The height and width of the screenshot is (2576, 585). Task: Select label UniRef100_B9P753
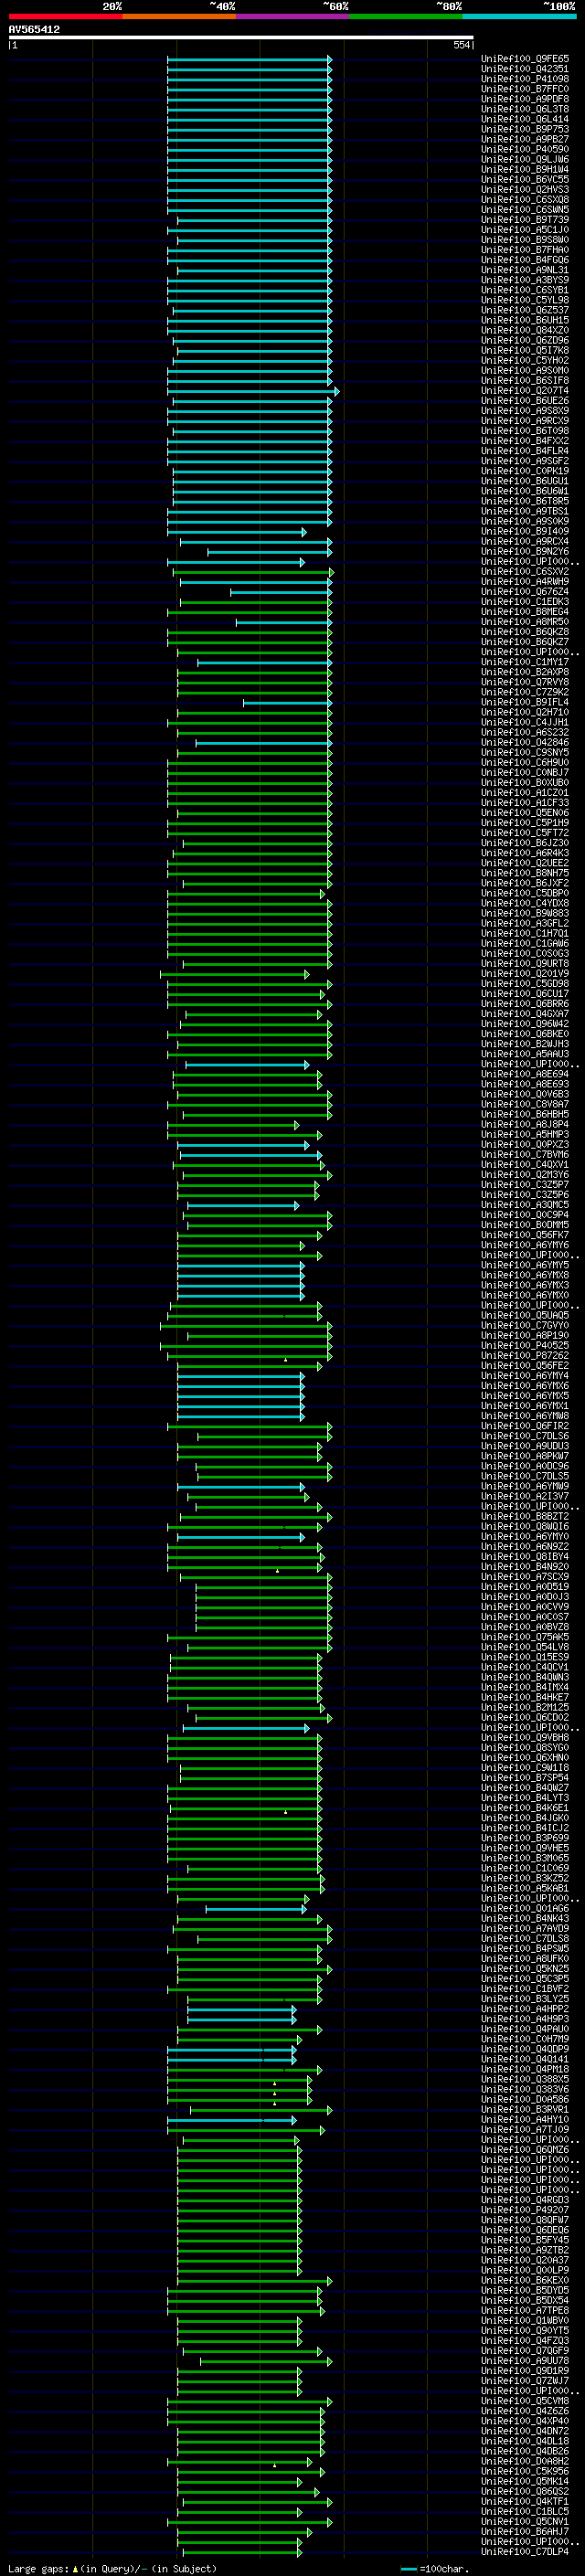pos(524,129)
